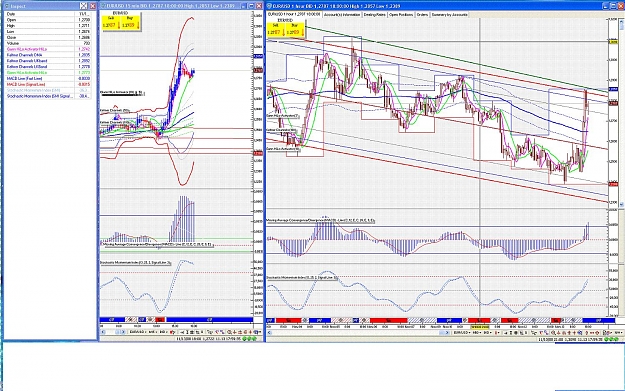The width and height of the screenshot is (625, 391).
Task: Open the Account(s) Information tab
Action: point(342,14)
